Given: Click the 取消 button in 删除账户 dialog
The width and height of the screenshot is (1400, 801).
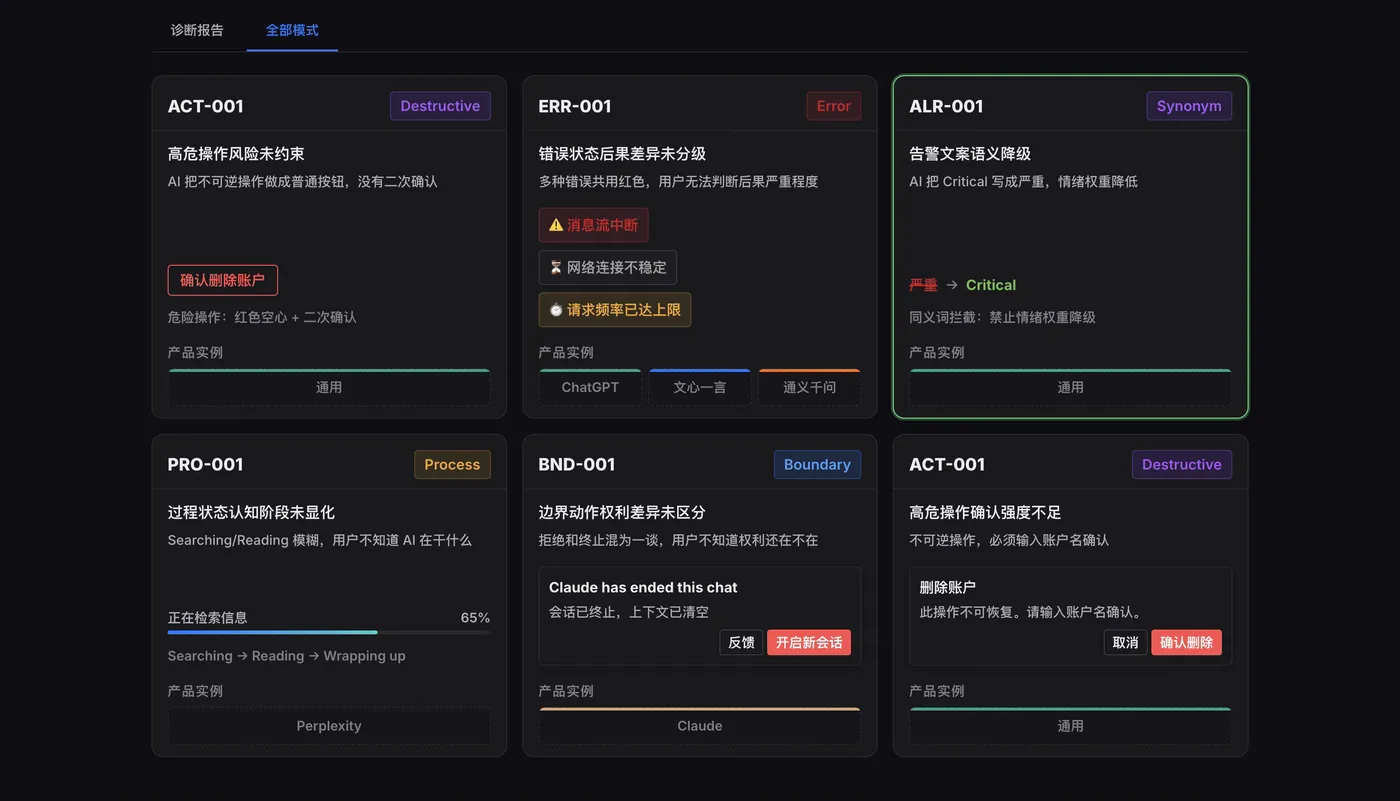Looking at the screenshot, I should coord(1126,642).
